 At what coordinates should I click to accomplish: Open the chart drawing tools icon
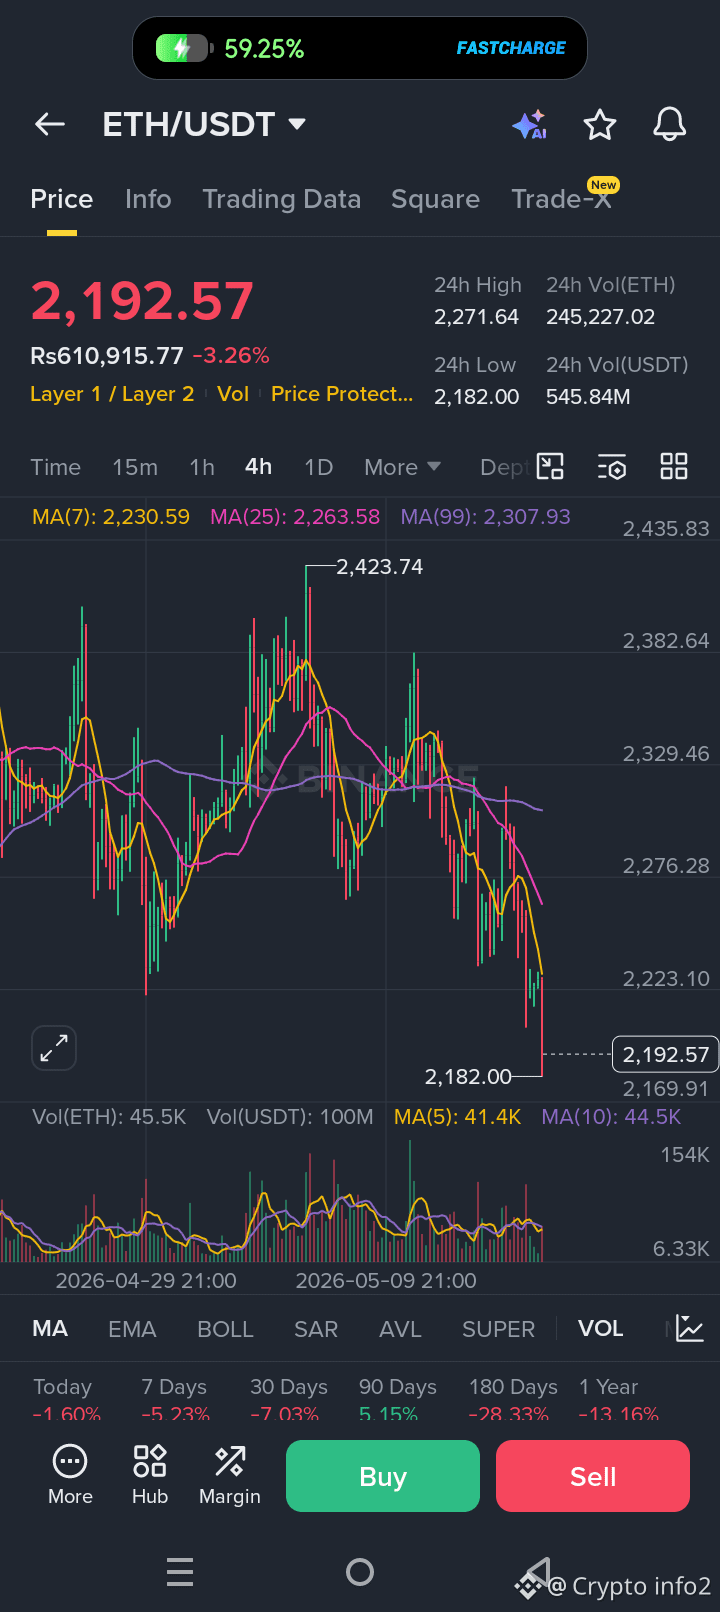click(551, 467)
